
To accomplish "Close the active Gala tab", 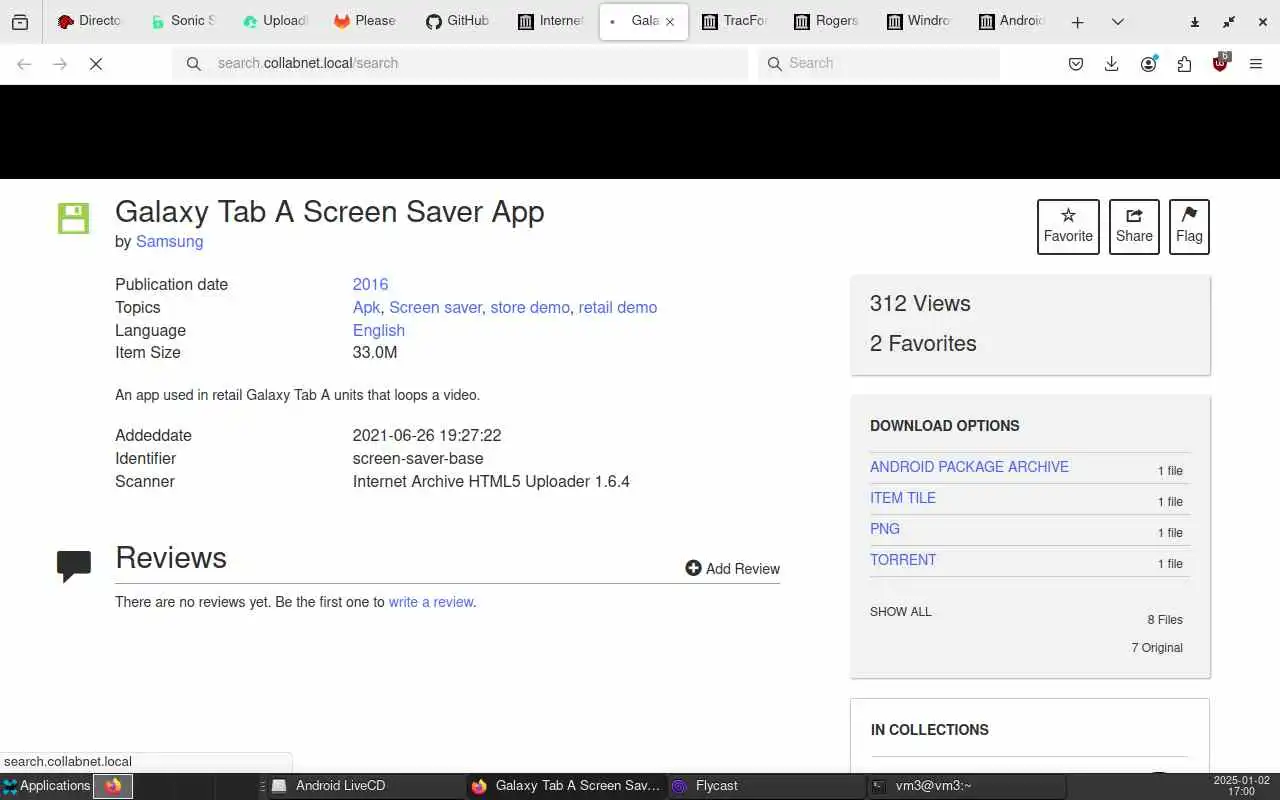I will click(x=670, y=21).
